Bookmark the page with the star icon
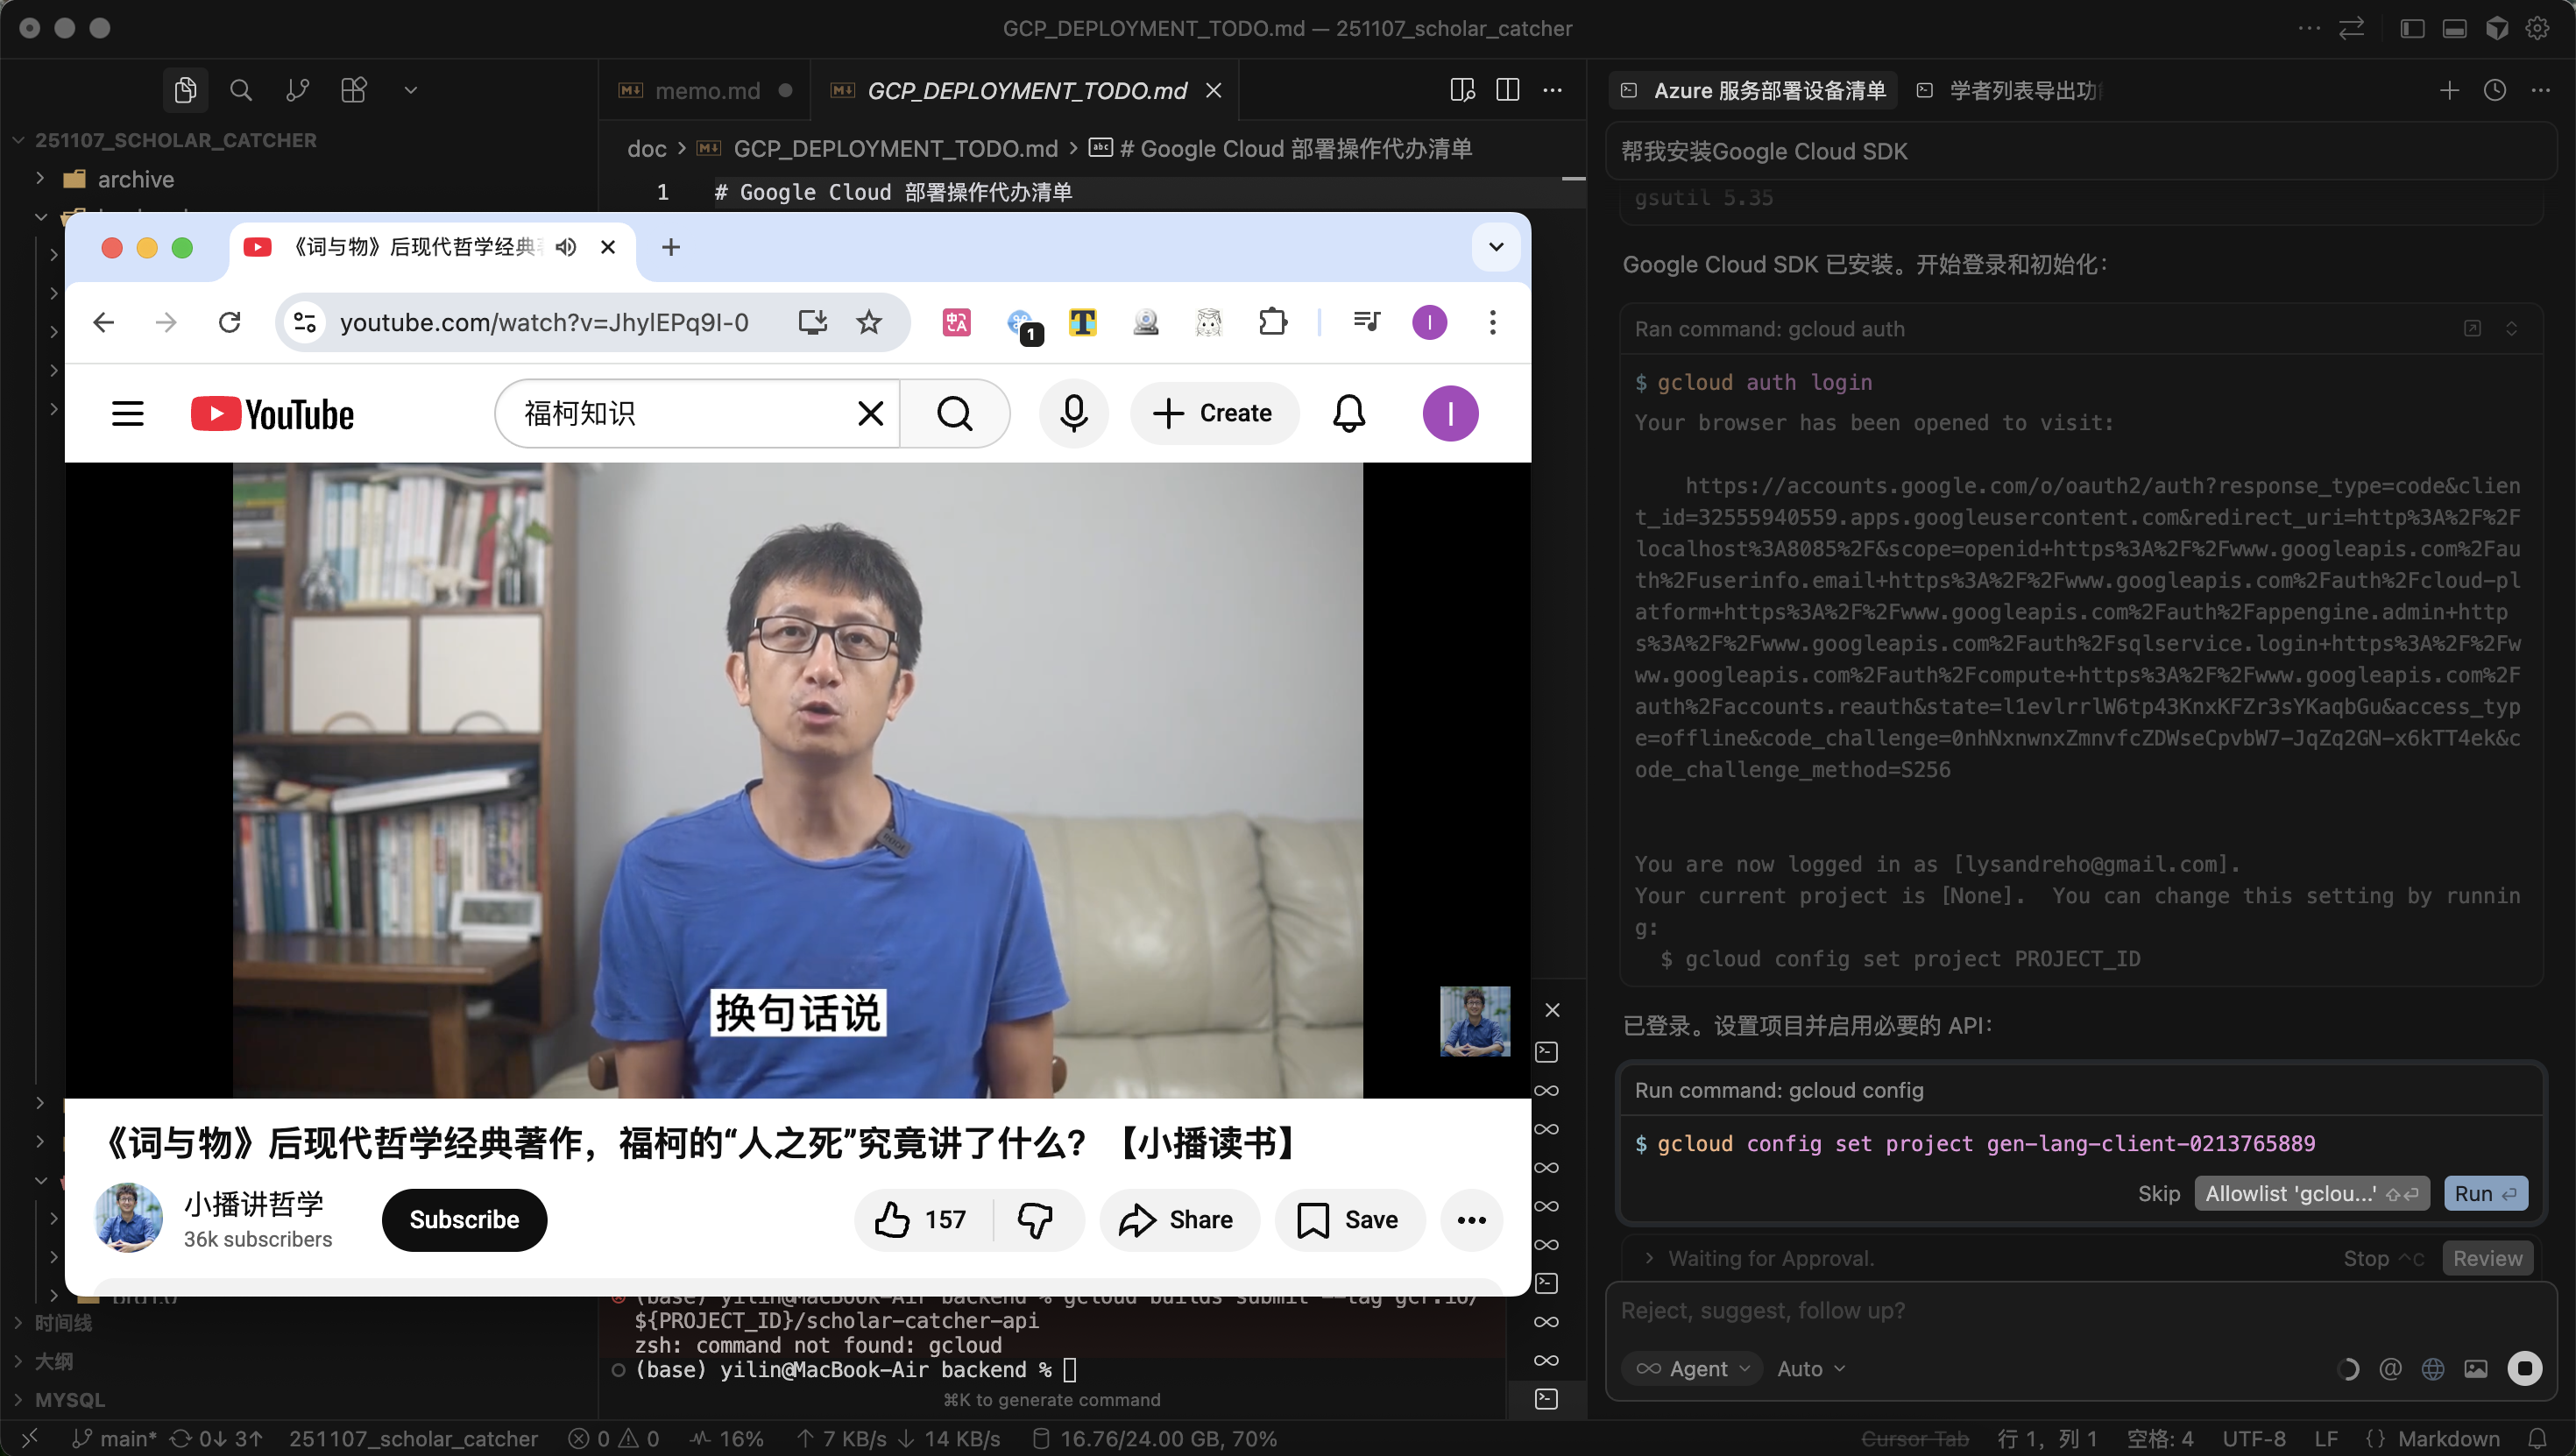This screenshot has width=2576, height=1456. point(868,322)
